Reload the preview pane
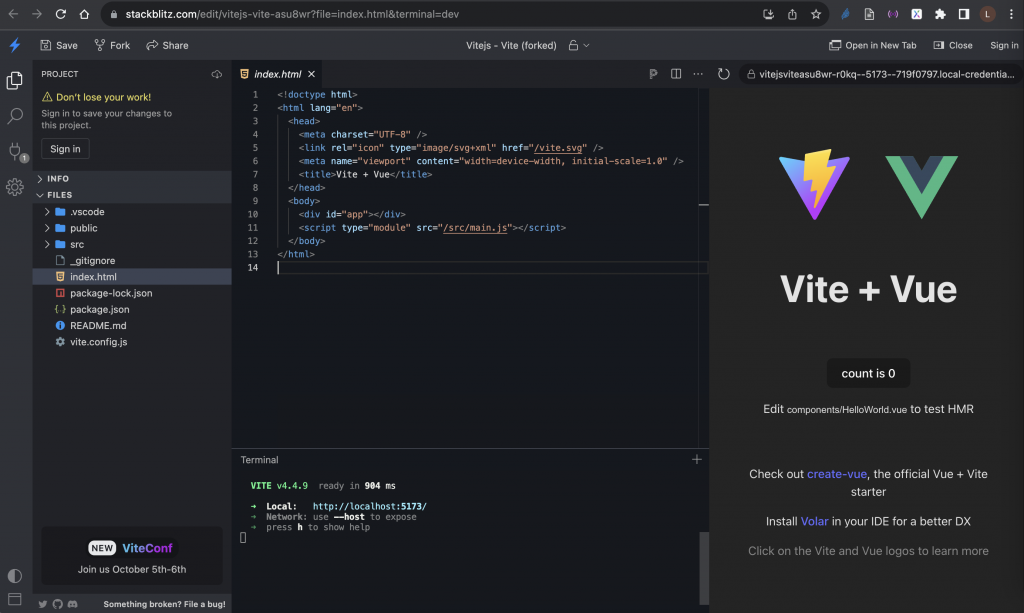 coord(724,74)
